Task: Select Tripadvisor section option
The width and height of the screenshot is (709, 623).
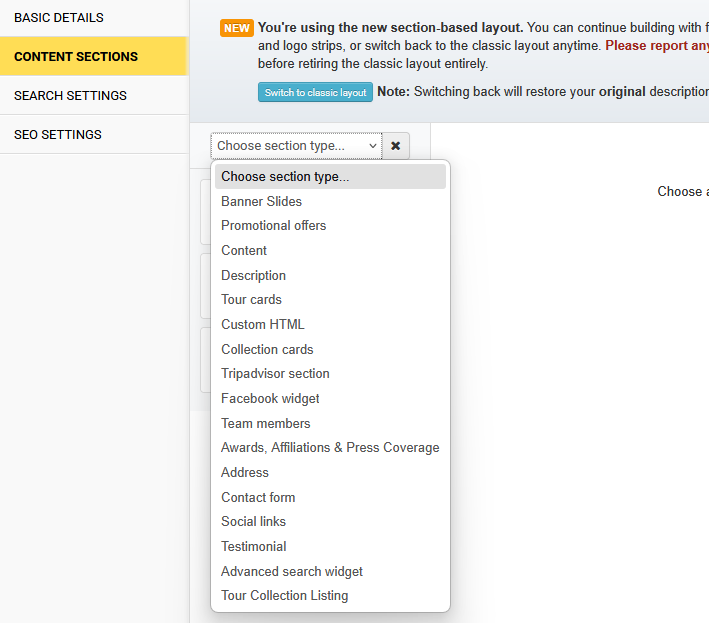Action: 275,373
